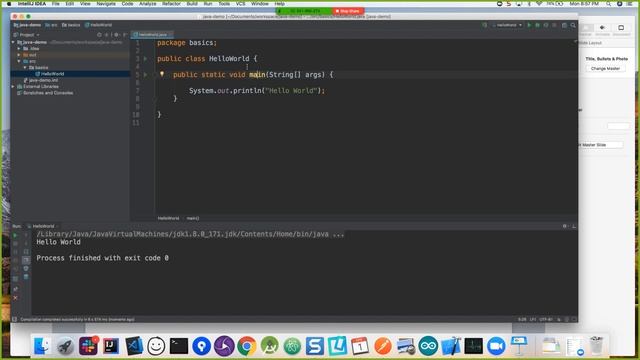Open Search Everywhere magnifier in IntelliJ toolbar
The image size is (640, 360).
coord(573,25)
